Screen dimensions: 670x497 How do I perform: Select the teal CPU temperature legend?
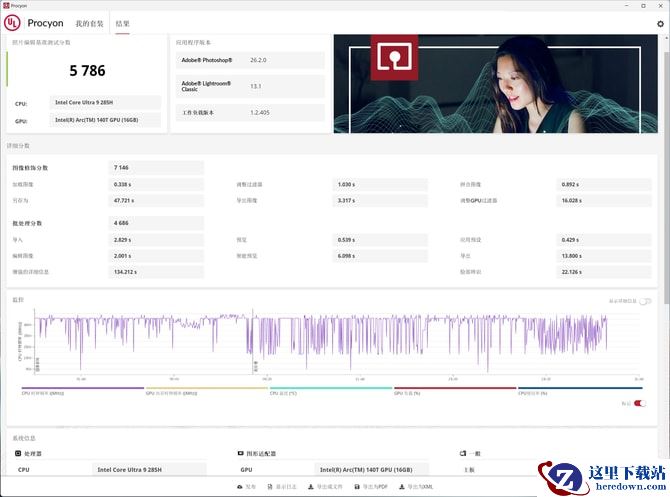[x=331, y=391]
